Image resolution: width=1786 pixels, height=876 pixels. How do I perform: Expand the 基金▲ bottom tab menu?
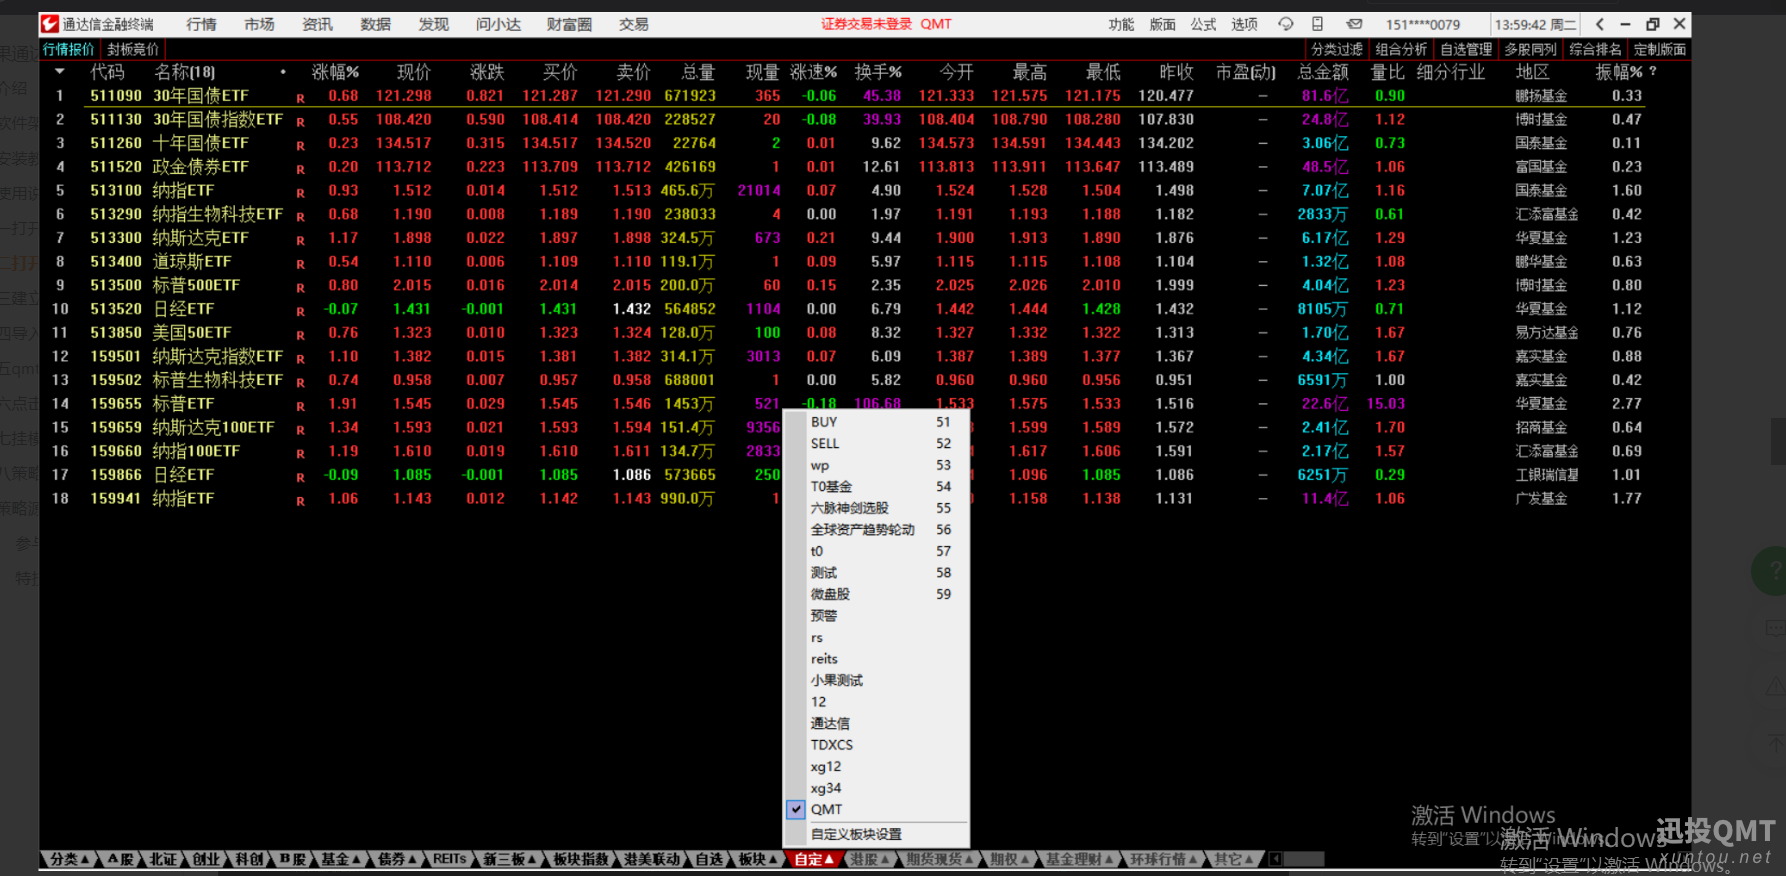(340, 859)
